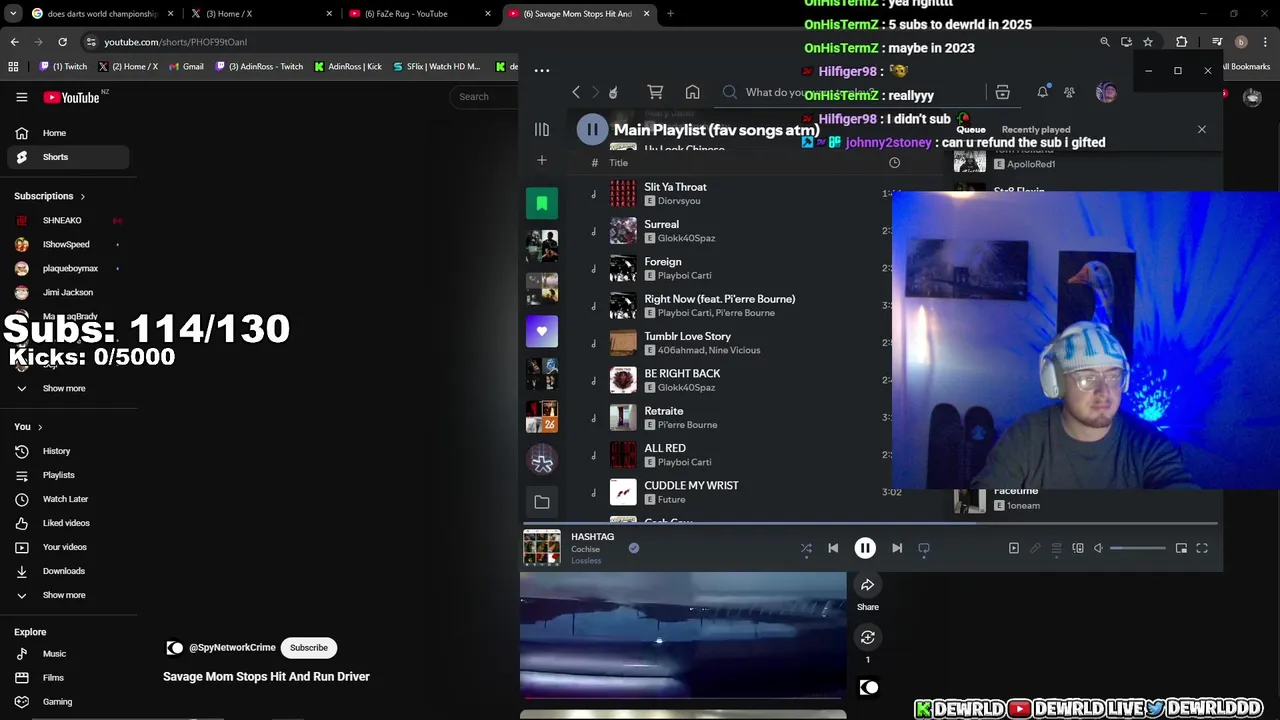Pause the Main Playlist with the round pause button
The width and height of the screenshot is (1280, 720).
click(592, 129)
